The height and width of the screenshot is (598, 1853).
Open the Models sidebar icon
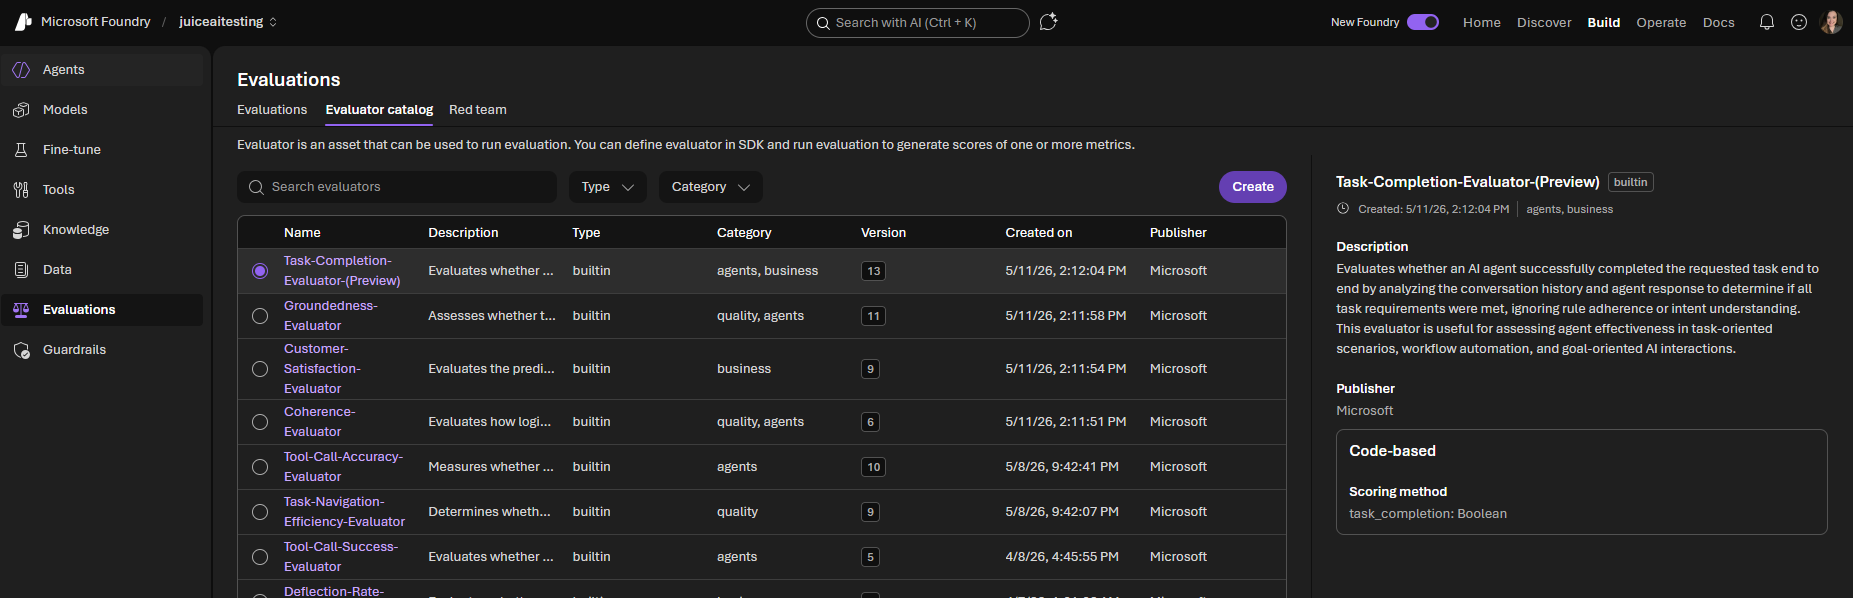pyautogui.click(x=21, y=110)
